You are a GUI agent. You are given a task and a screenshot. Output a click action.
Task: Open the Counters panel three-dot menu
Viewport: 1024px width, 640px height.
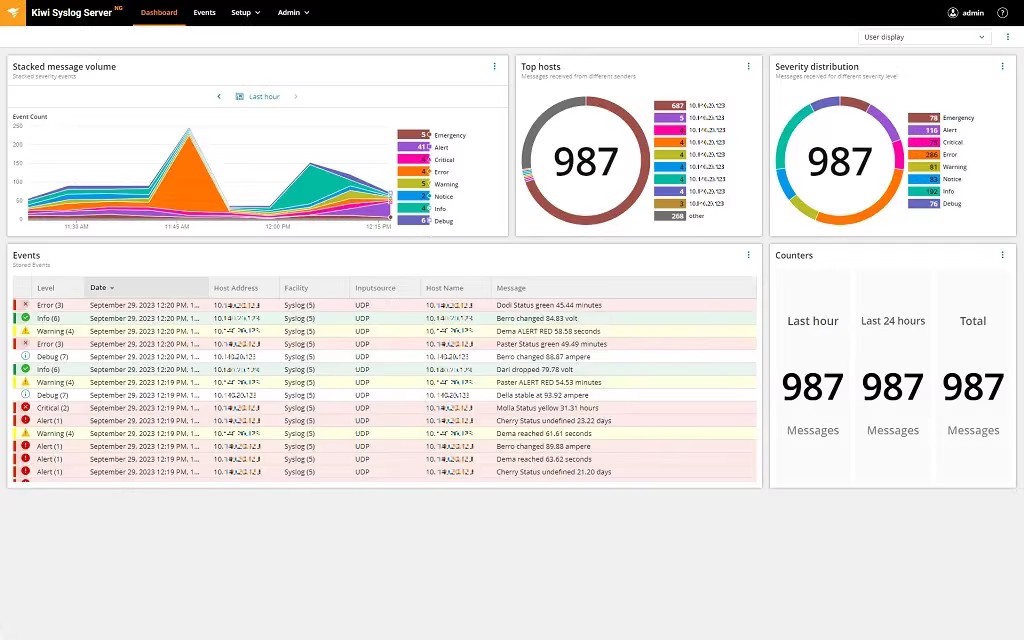pyautogui.click(x=1003, y=255)
